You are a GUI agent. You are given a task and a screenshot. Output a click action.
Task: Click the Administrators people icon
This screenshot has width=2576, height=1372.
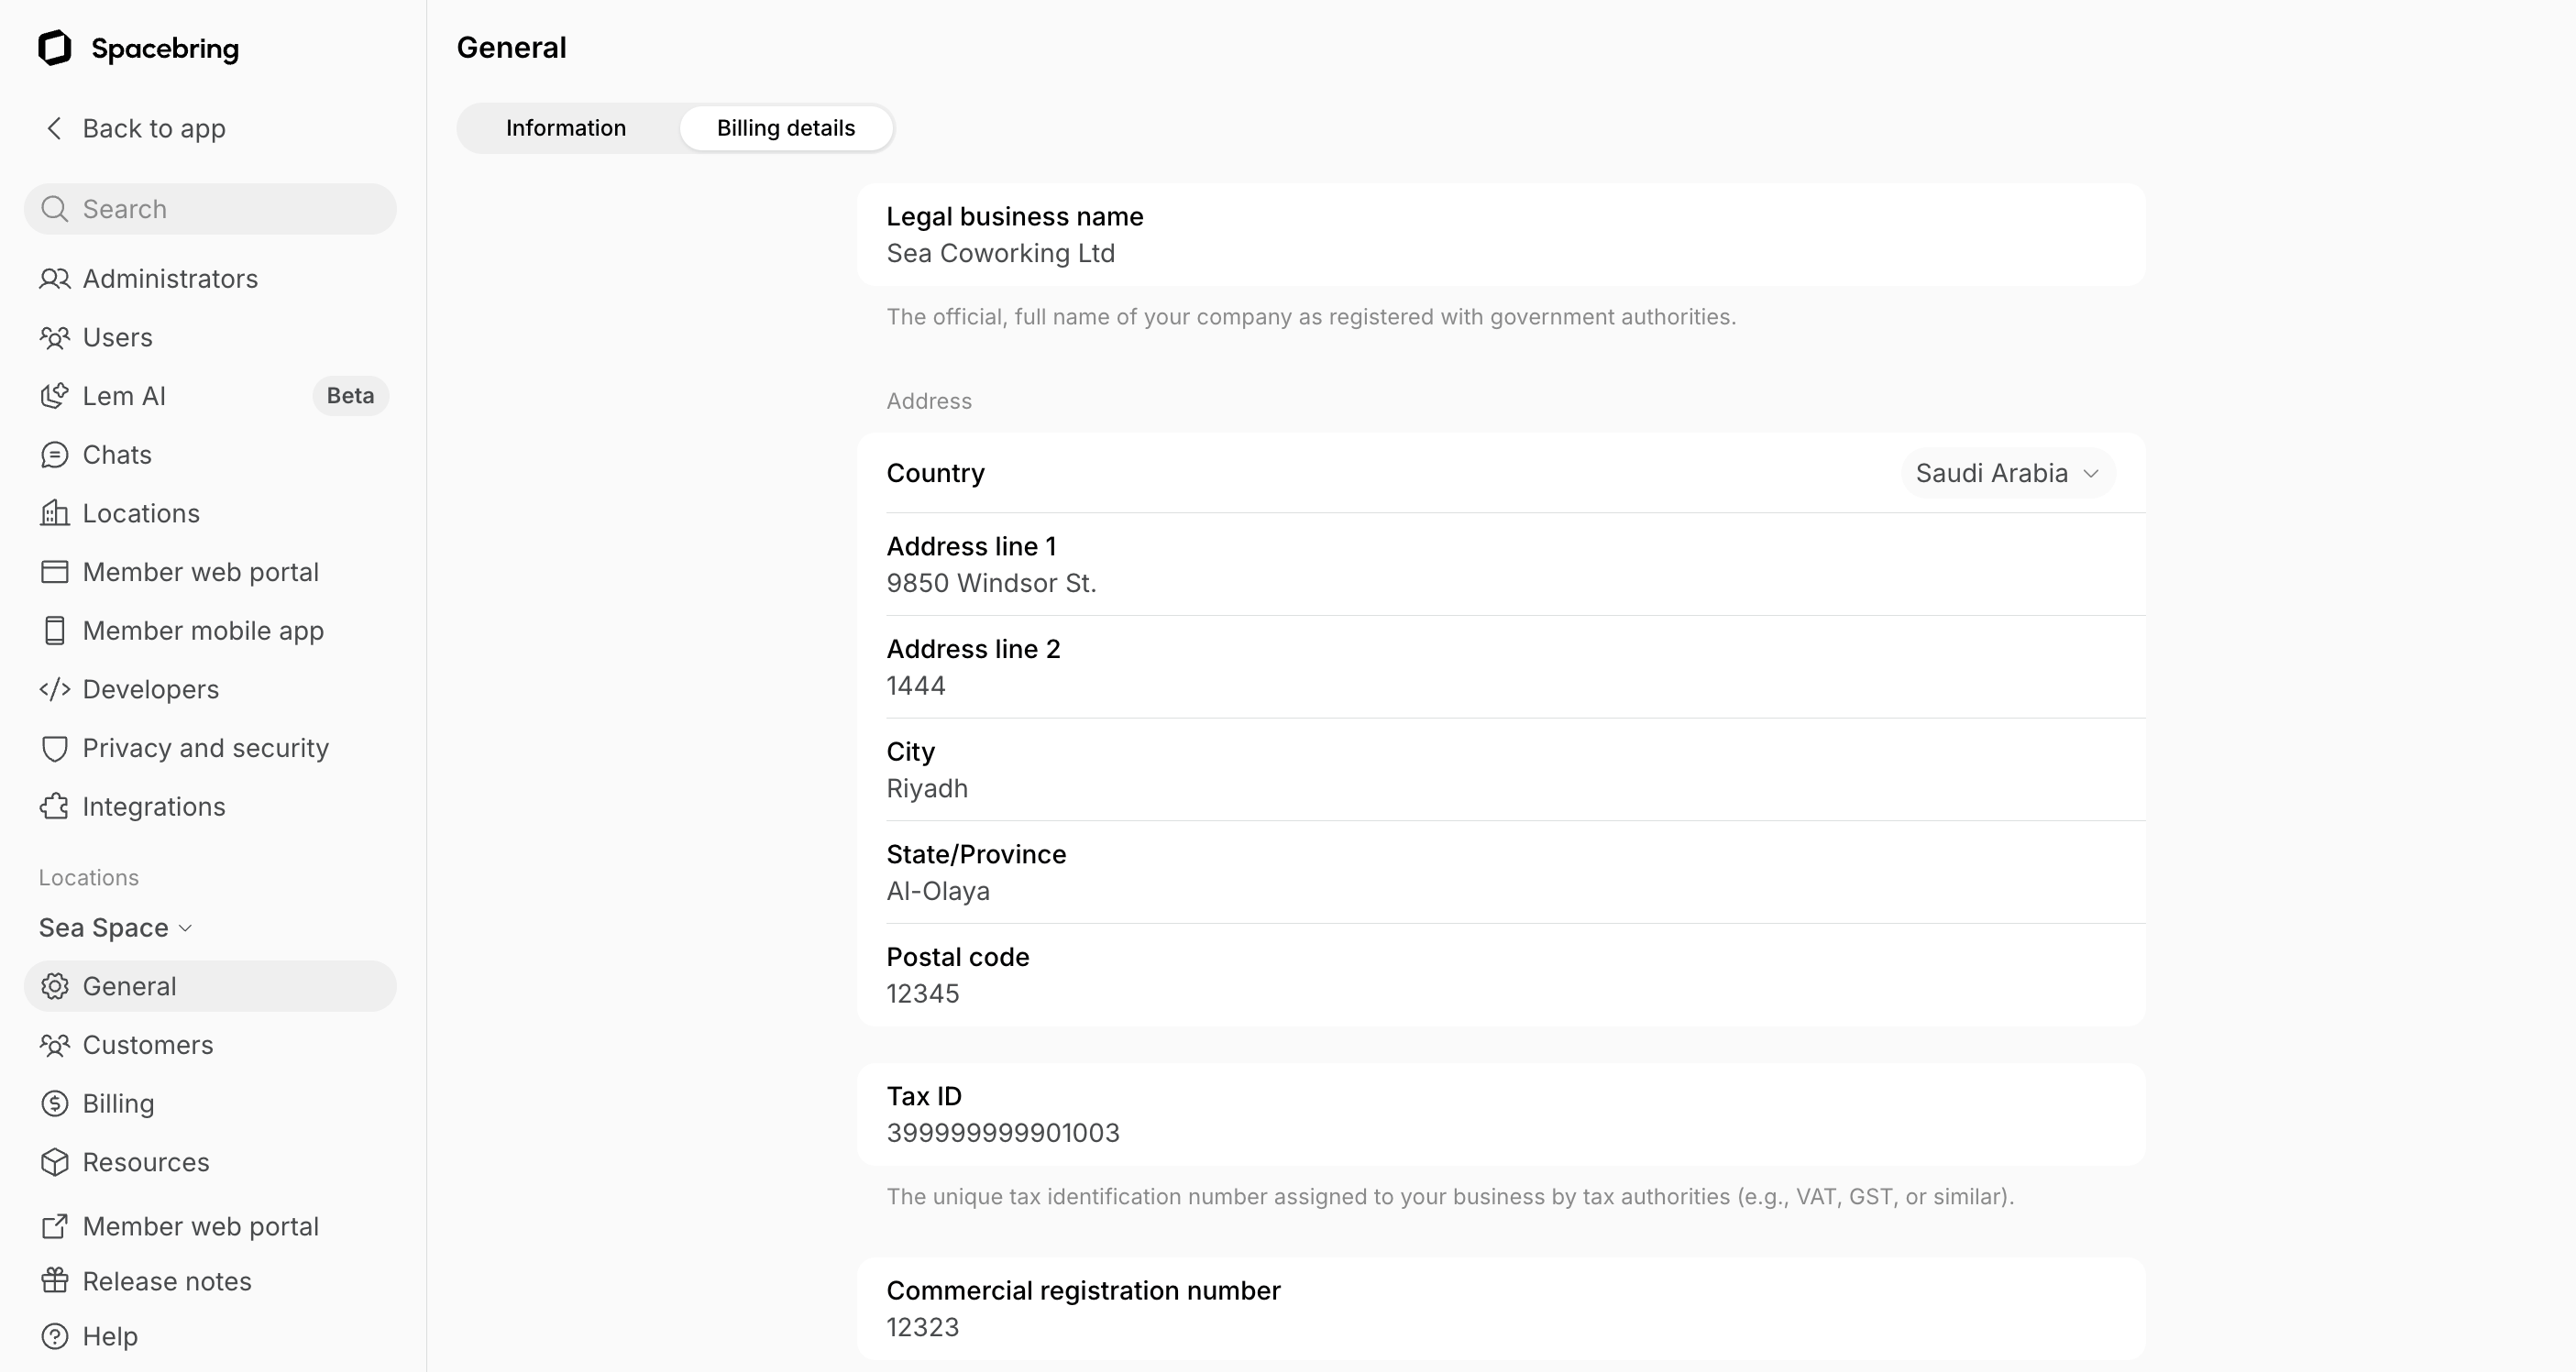tap(54, 279)
